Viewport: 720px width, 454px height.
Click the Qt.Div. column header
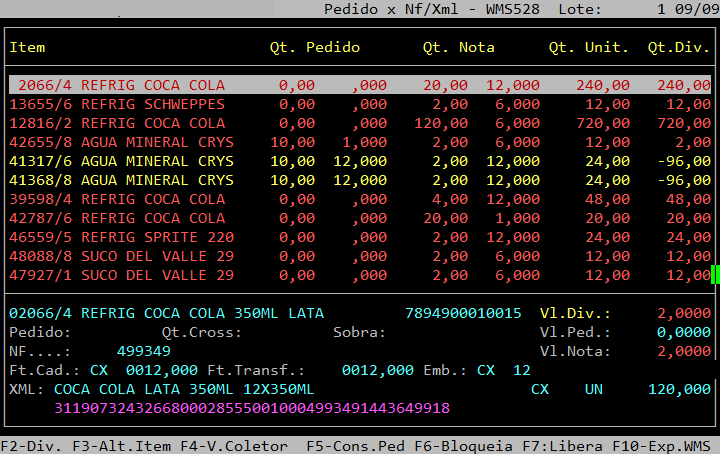(x=679, y=47)
